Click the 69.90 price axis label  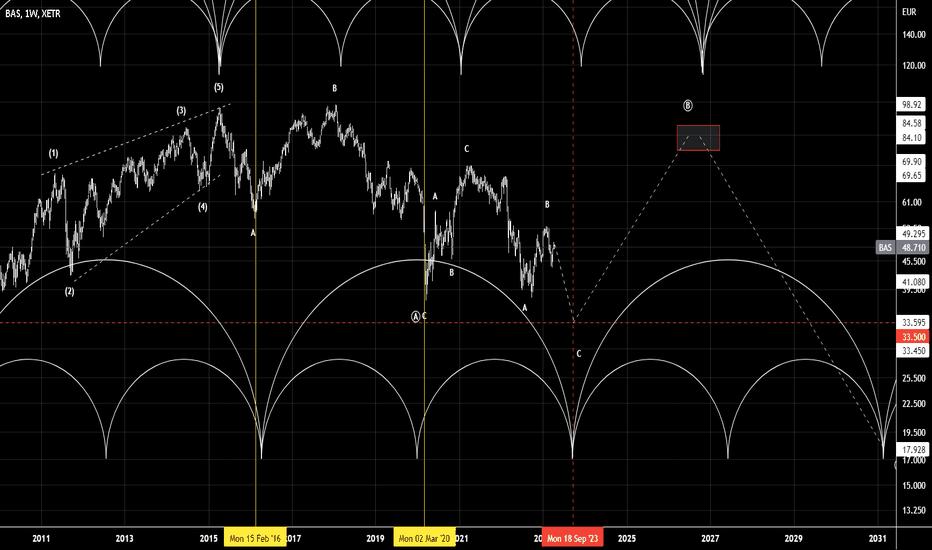[x=911, y=162]
